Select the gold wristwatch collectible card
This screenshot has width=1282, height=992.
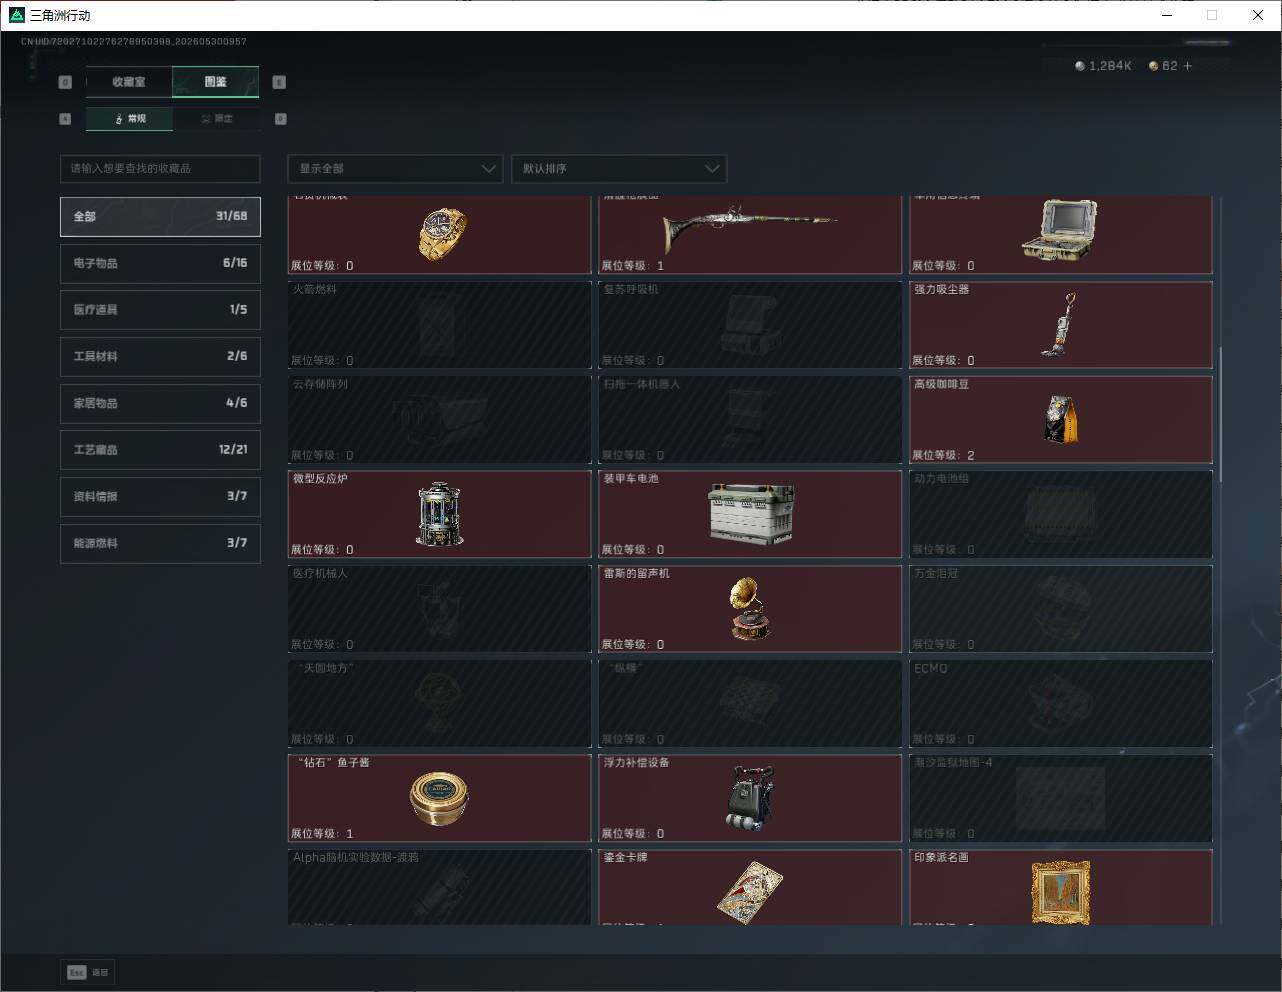439,235
